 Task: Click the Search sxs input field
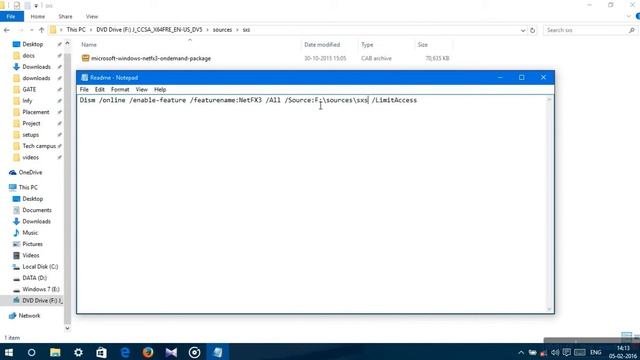pyautogui.click(x=586, y=30)
